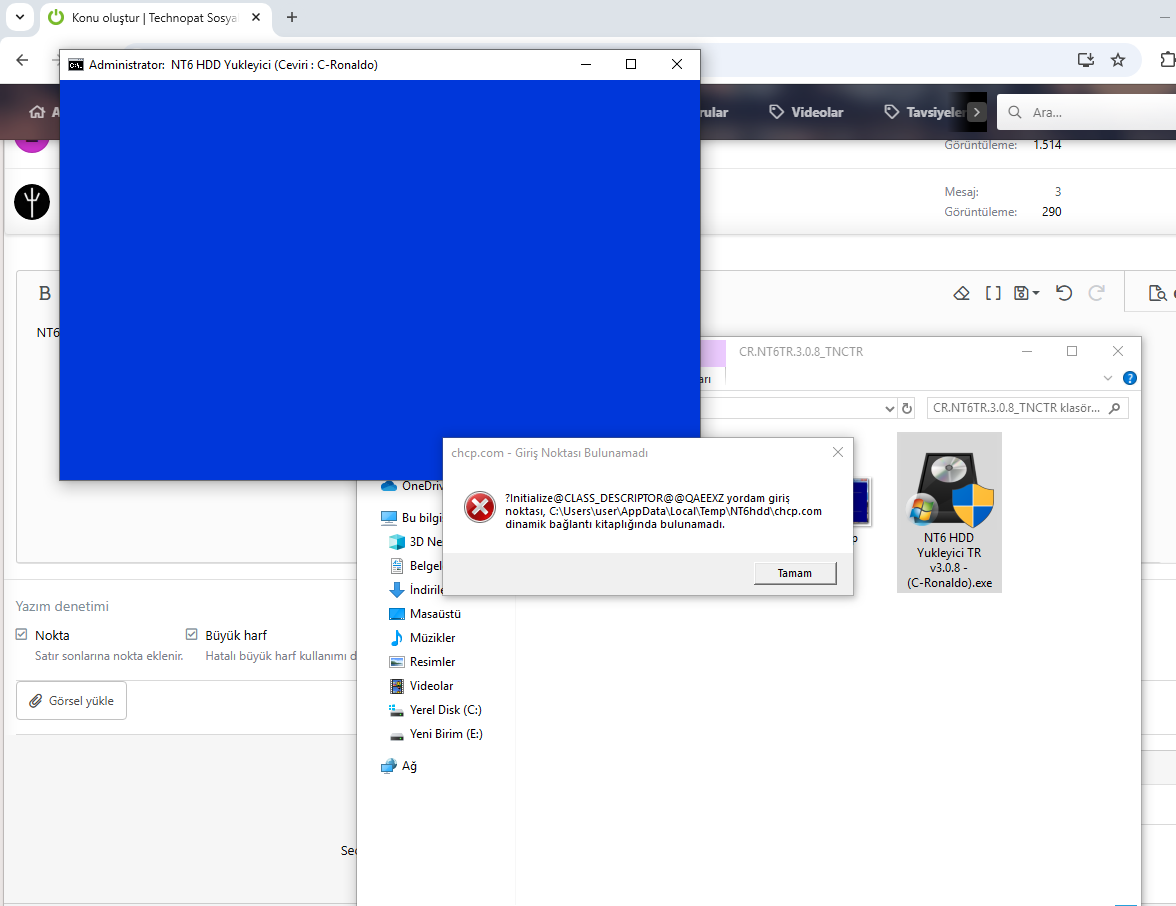Viewport: 1176px width, 906px height.
Task: Open the Videolar nav item on Technopat
Action: tap(806, 112)
